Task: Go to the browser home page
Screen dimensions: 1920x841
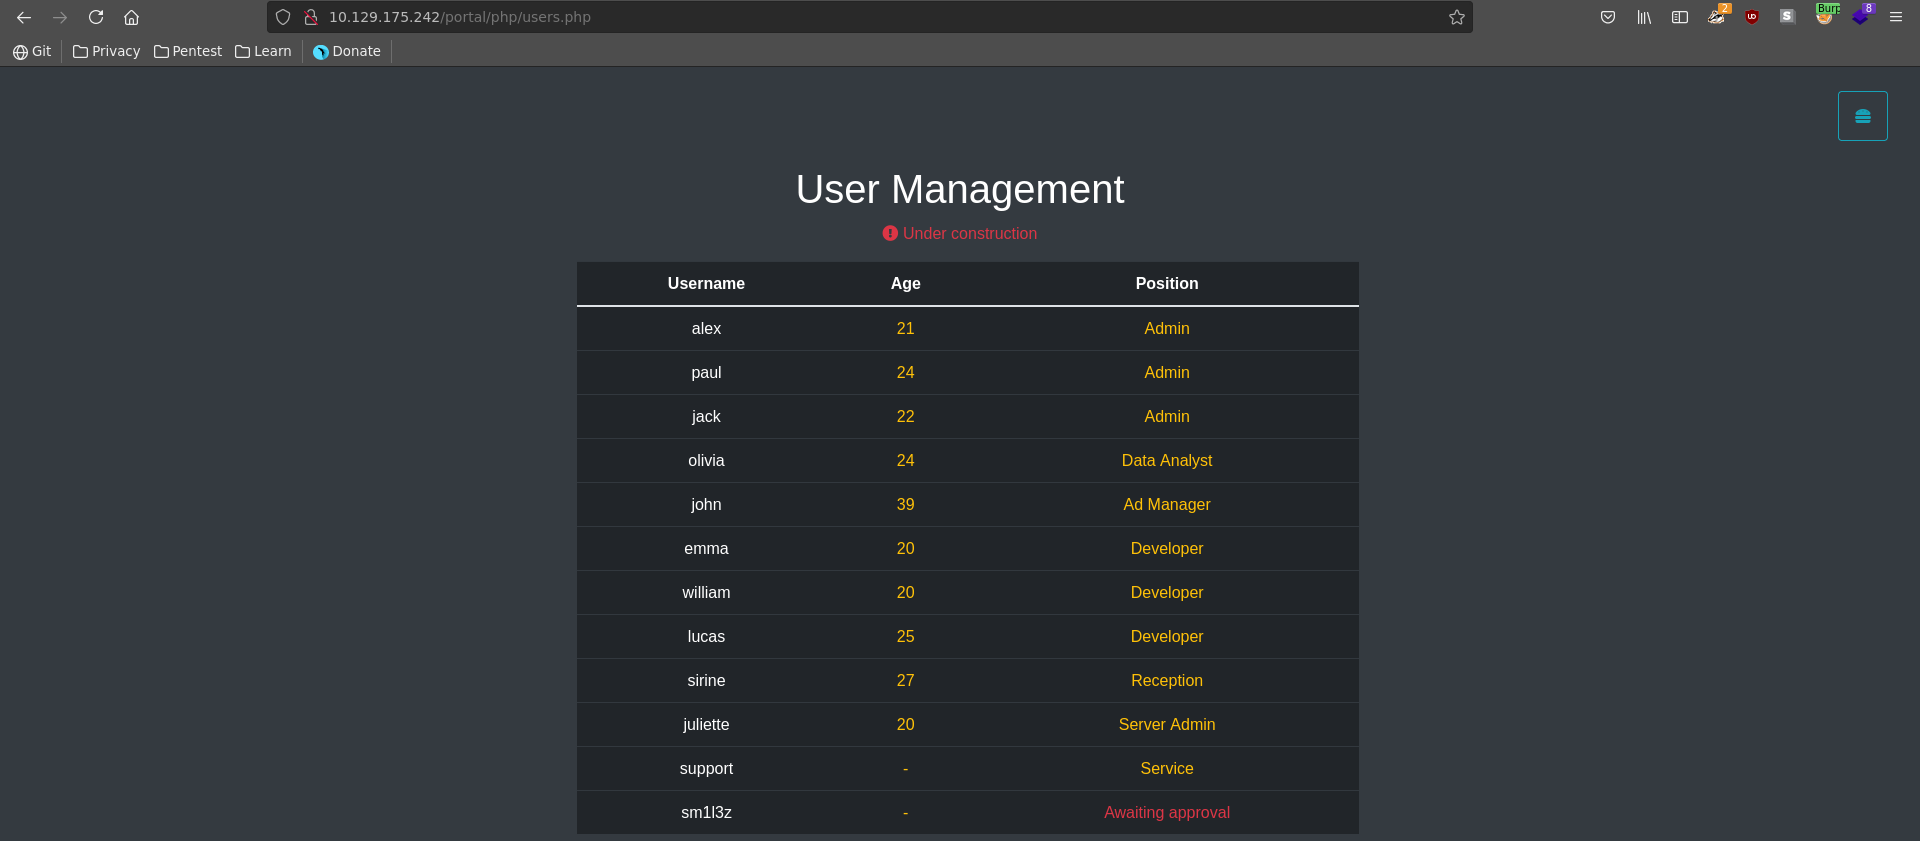Action: tap(131, 17)
